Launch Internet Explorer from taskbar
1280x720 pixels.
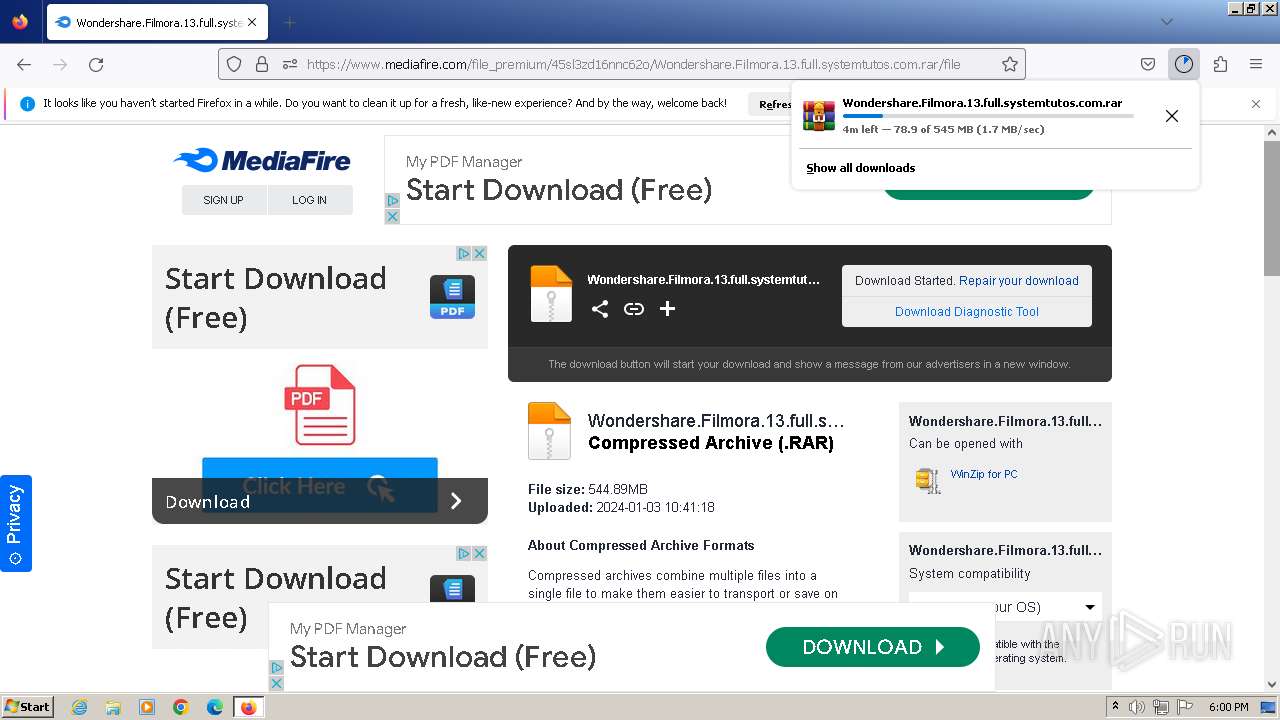[80, 707]
